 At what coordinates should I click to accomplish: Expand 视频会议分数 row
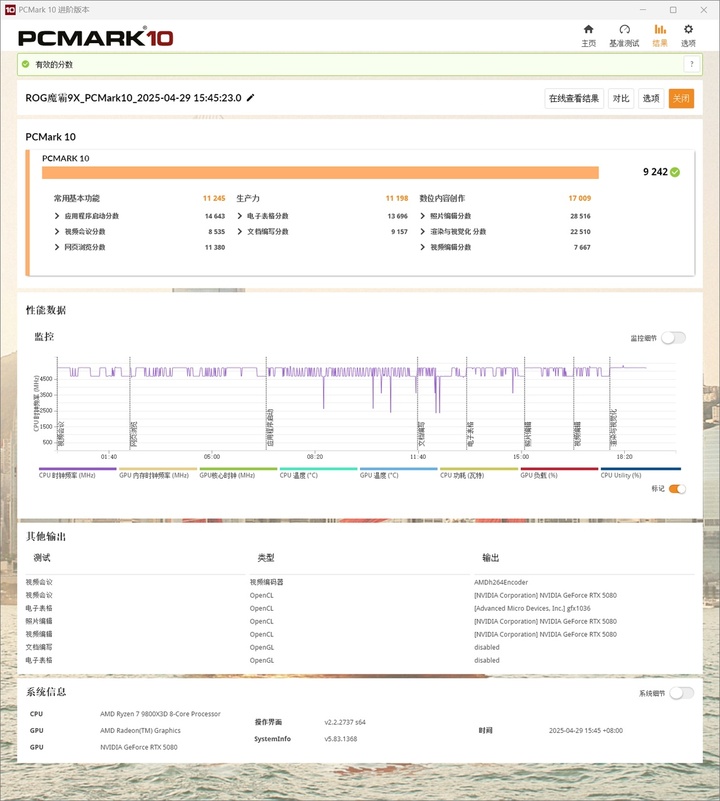[x=57, y=231]
